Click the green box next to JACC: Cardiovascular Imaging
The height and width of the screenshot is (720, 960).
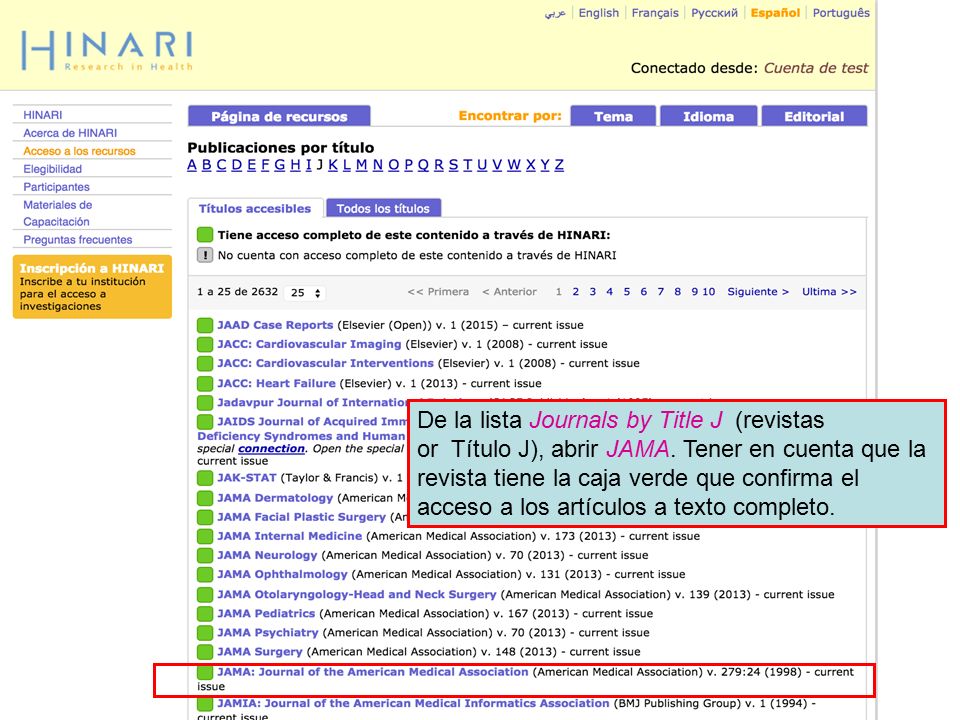(205, 344)
